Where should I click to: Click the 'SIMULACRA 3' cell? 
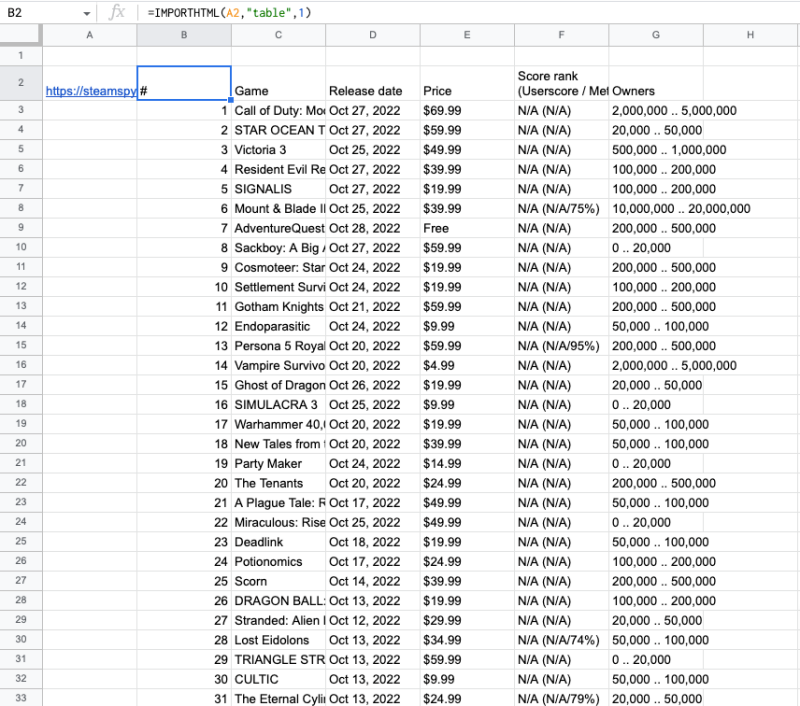[278, 405]
